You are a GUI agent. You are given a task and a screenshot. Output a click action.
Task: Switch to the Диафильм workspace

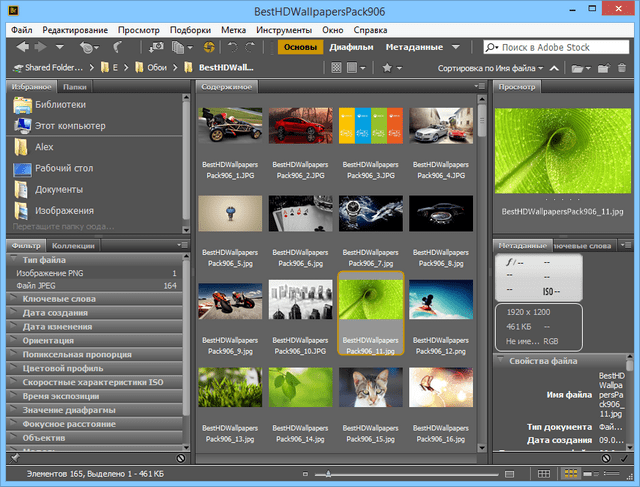352,47
